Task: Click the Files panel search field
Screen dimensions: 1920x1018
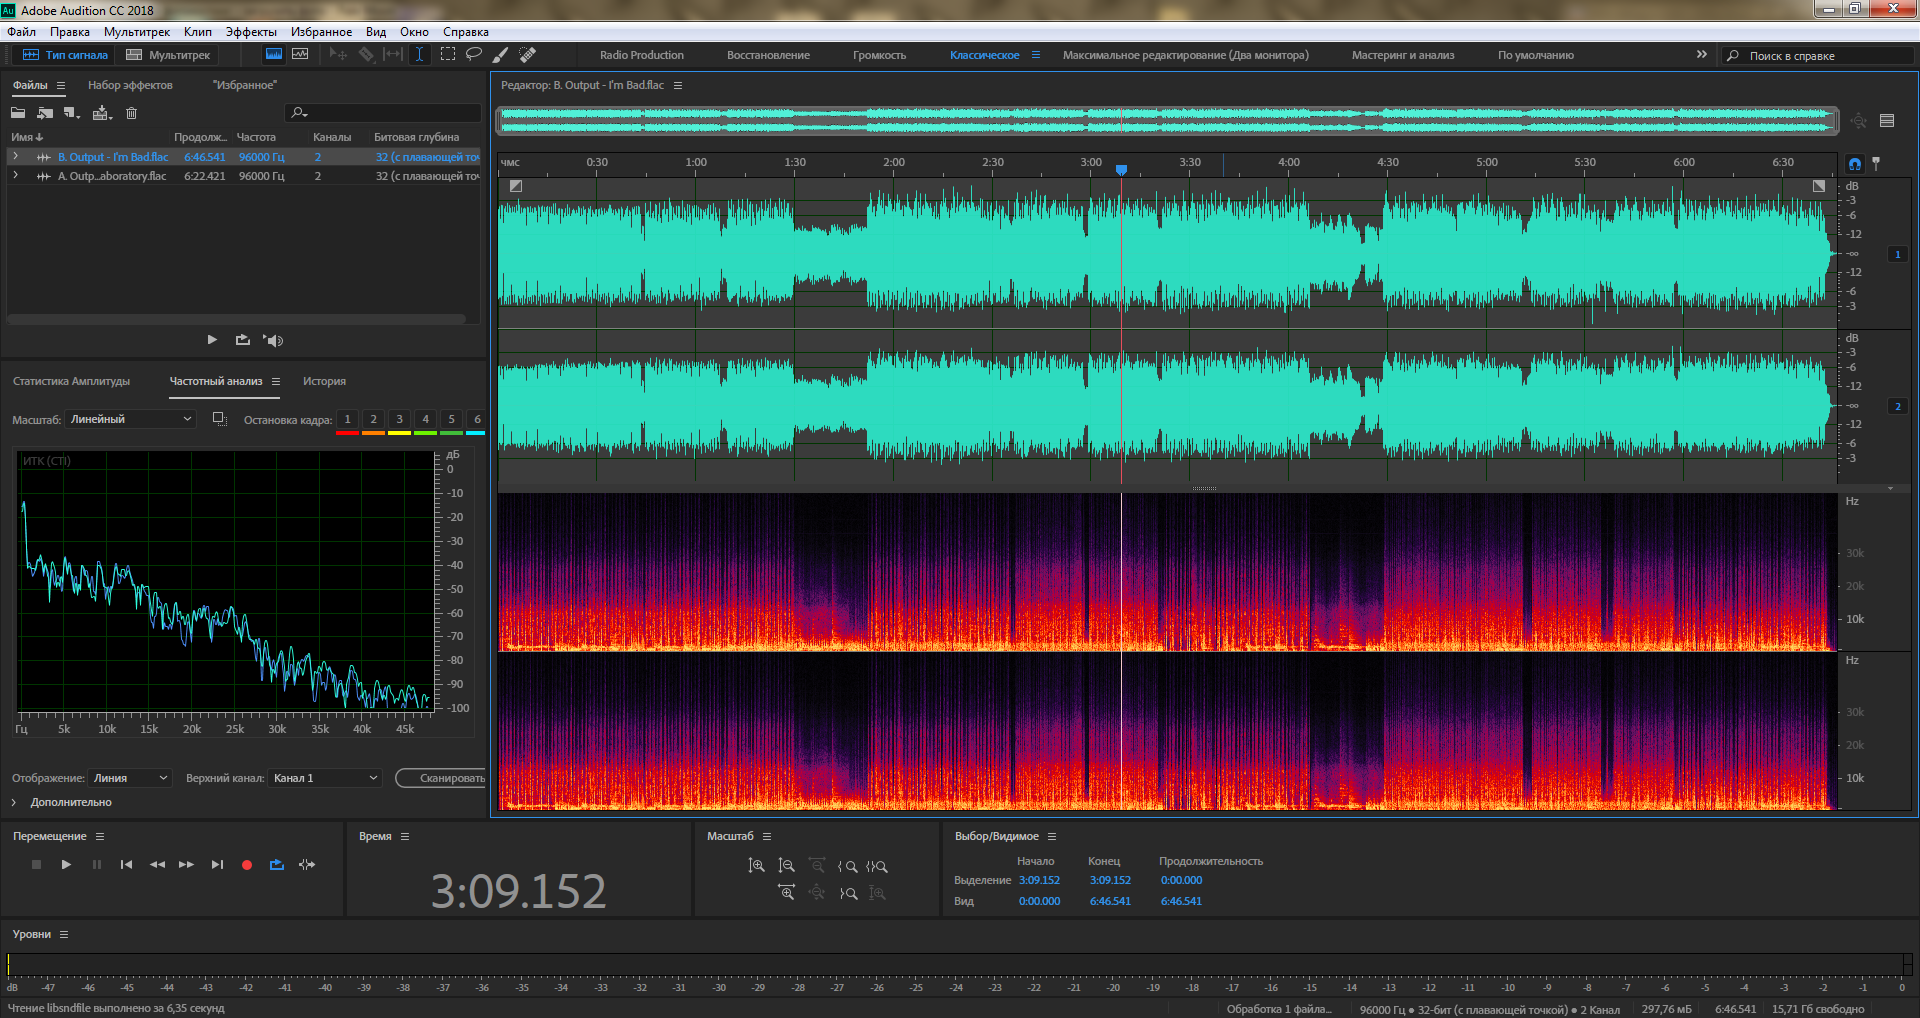Action: 383,113
